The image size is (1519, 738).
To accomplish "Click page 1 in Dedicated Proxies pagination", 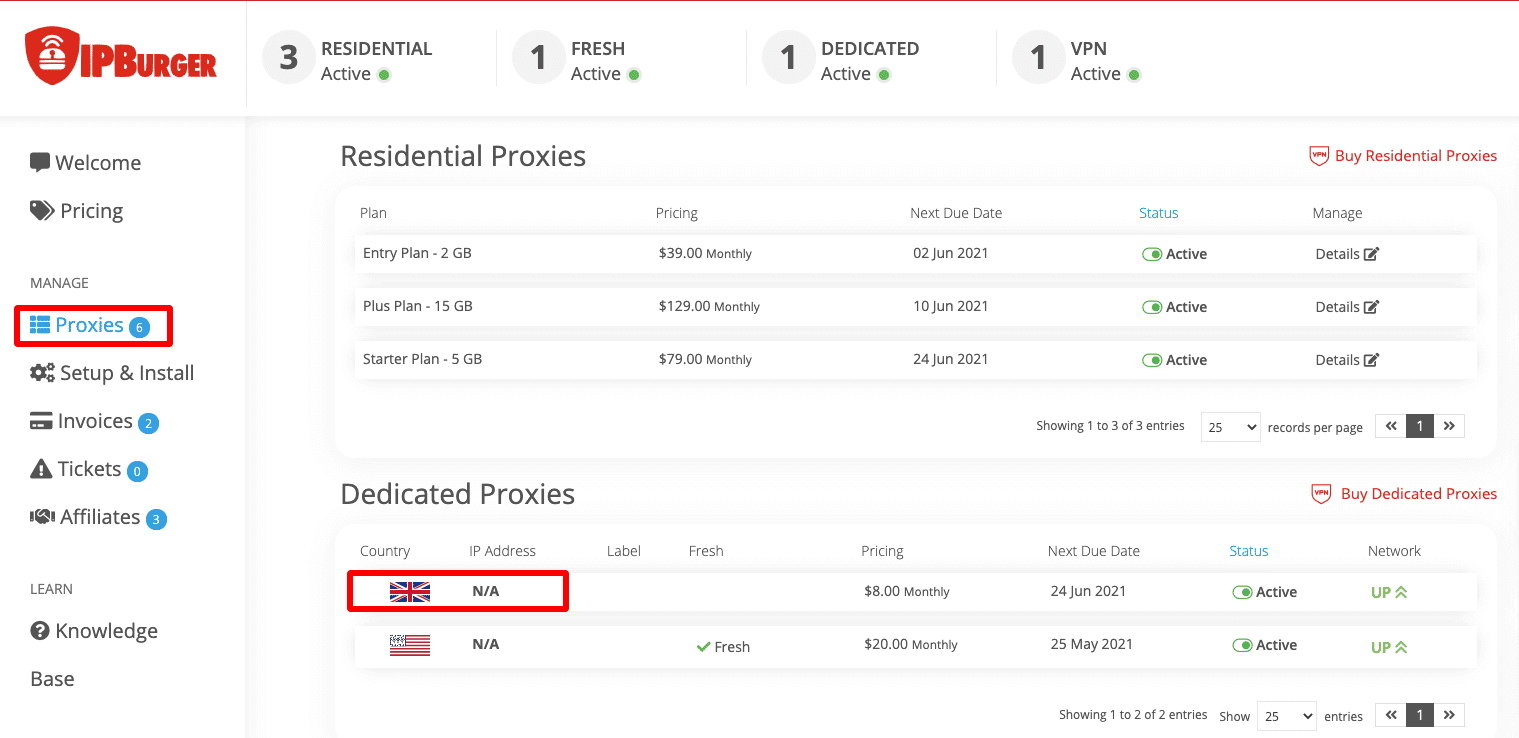I will click(x=1419, y=715).
